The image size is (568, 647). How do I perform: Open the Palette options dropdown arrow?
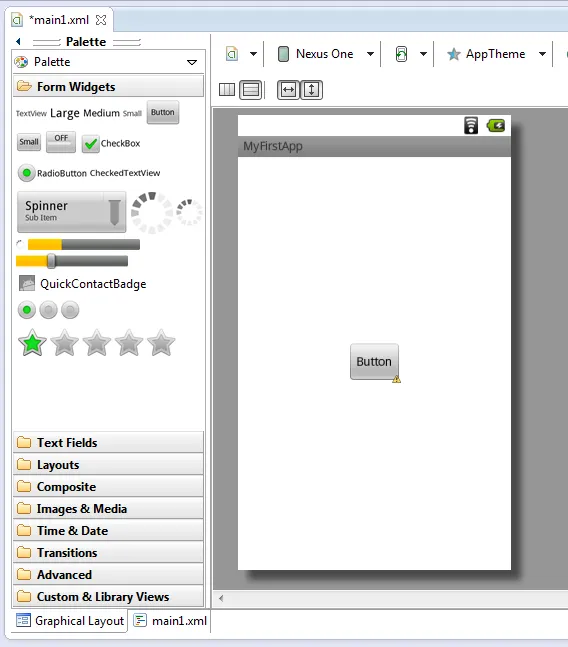(192, 62)
